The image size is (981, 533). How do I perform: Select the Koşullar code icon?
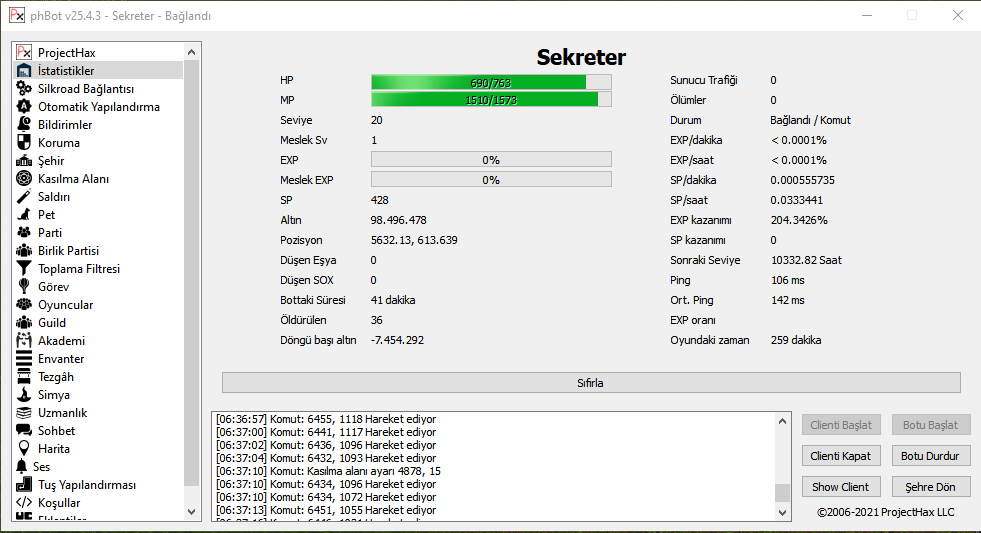coord(25,503)
